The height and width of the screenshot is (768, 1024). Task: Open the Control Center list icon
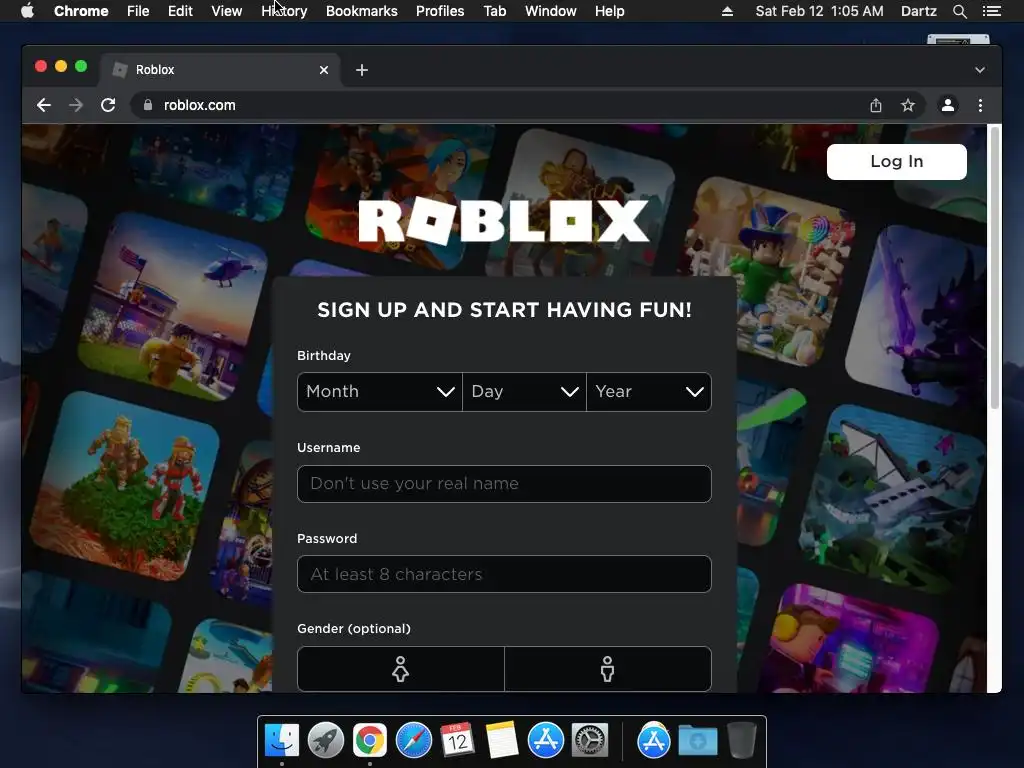tap(991, 11)
